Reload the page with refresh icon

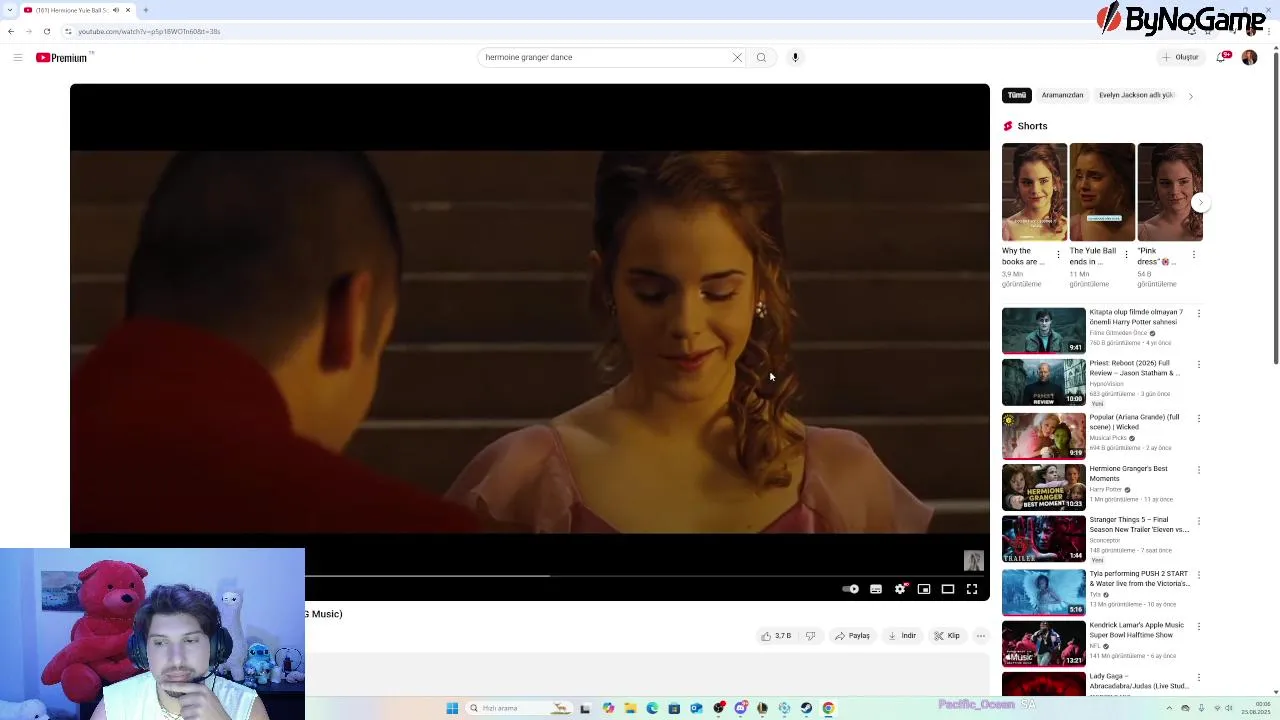[46, 31]
